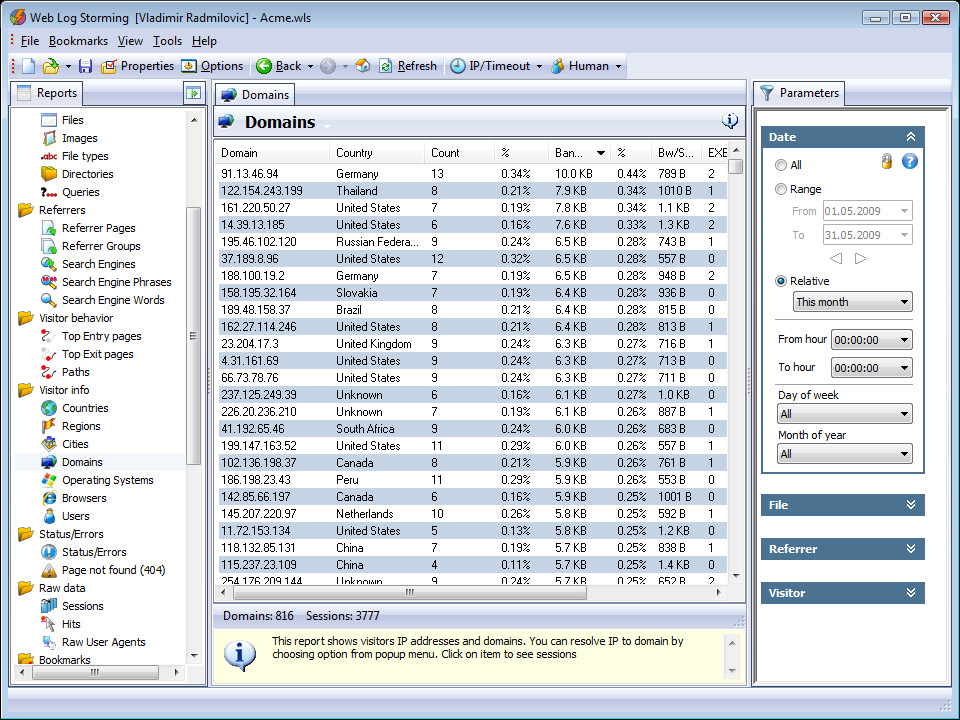
Task: Open the This month relative date dropdown
Action: (852, 302)
